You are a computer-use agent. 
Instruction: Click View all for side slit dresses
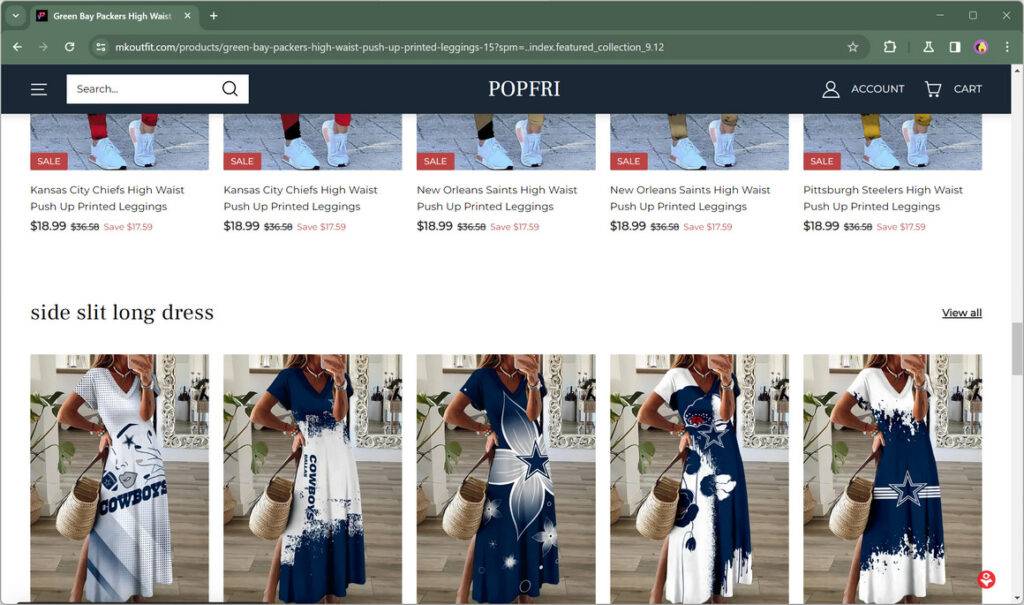coord(961,313)
